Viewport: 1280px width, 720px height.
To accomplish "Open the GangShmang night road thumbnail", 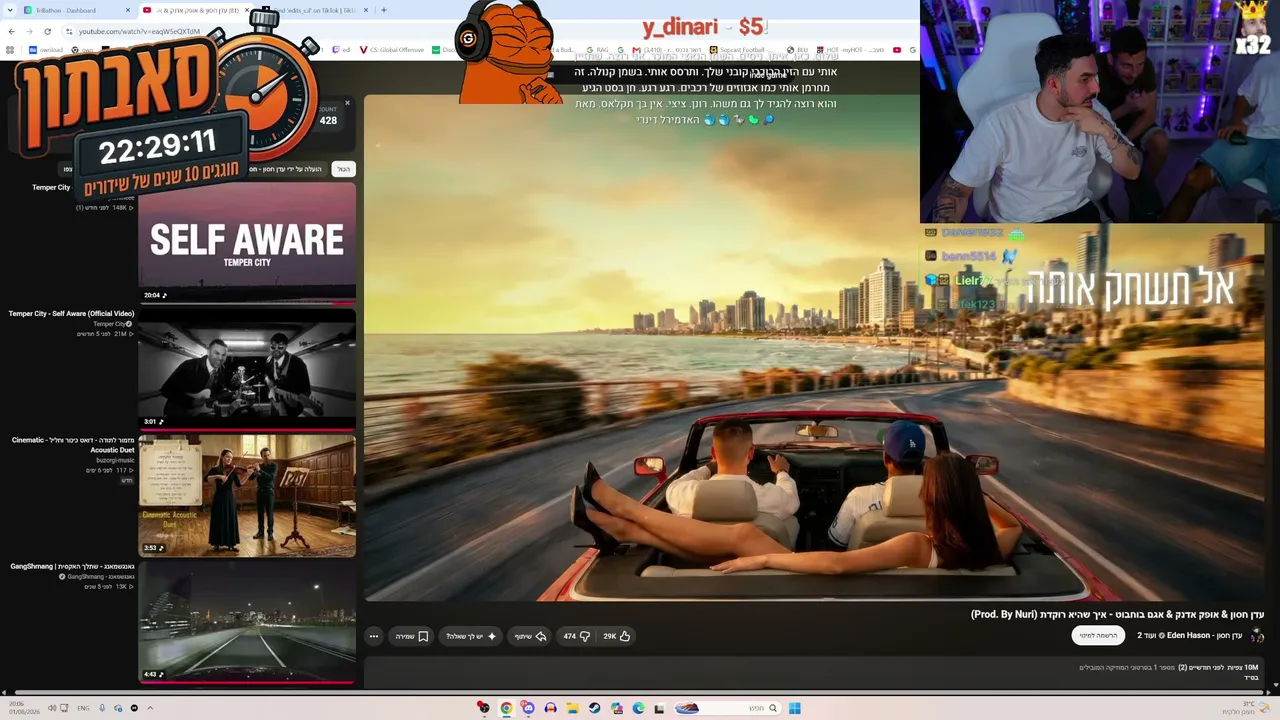I will click(247, 621).
